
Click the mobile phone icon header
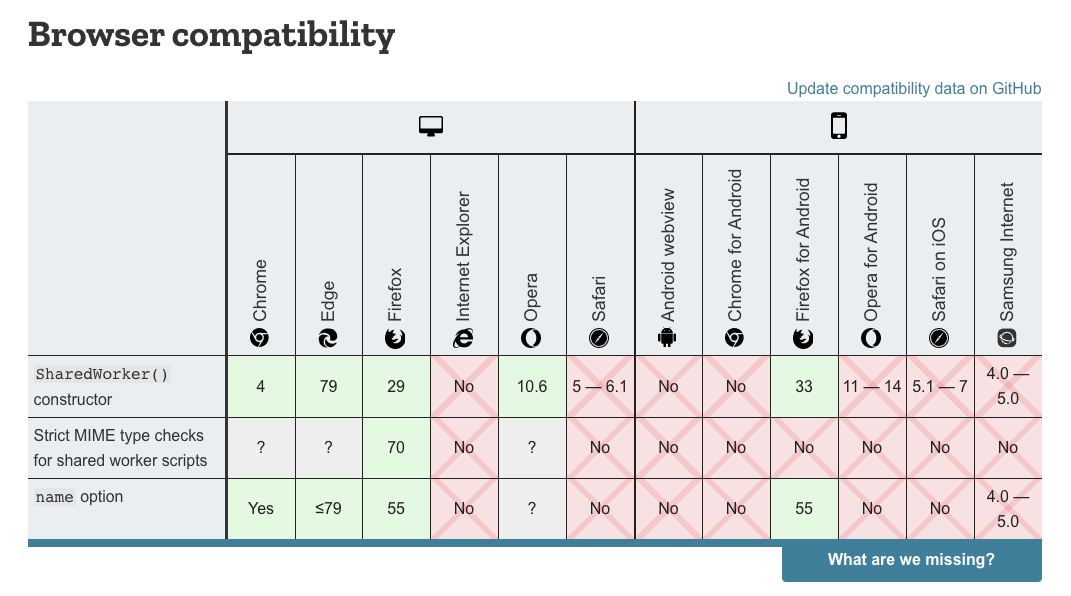point(839,126)
